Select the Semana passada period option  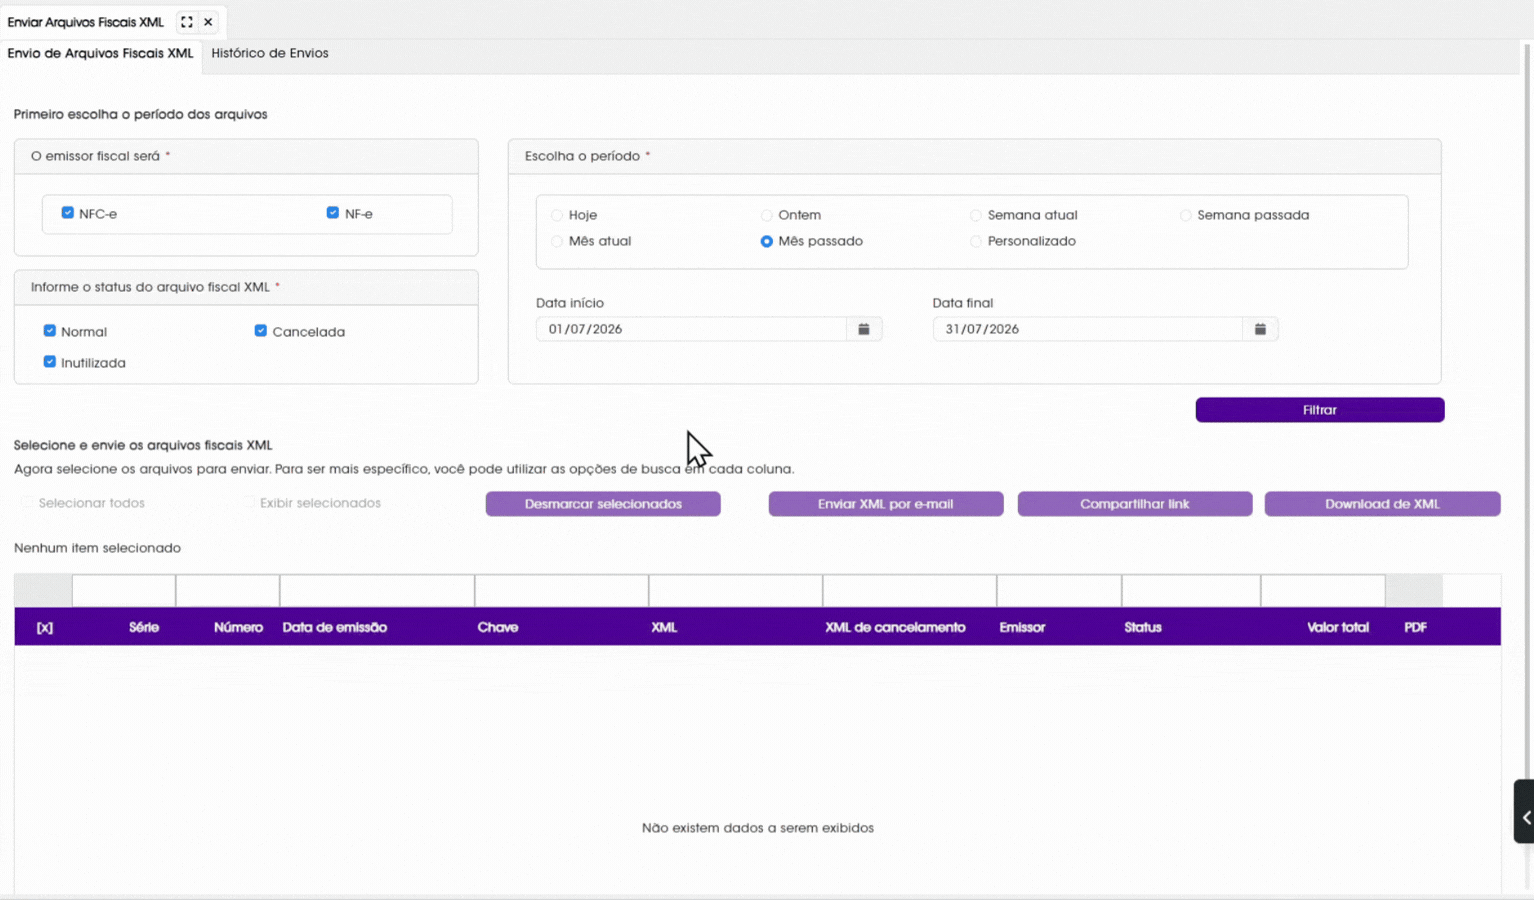pos(1186,215)
